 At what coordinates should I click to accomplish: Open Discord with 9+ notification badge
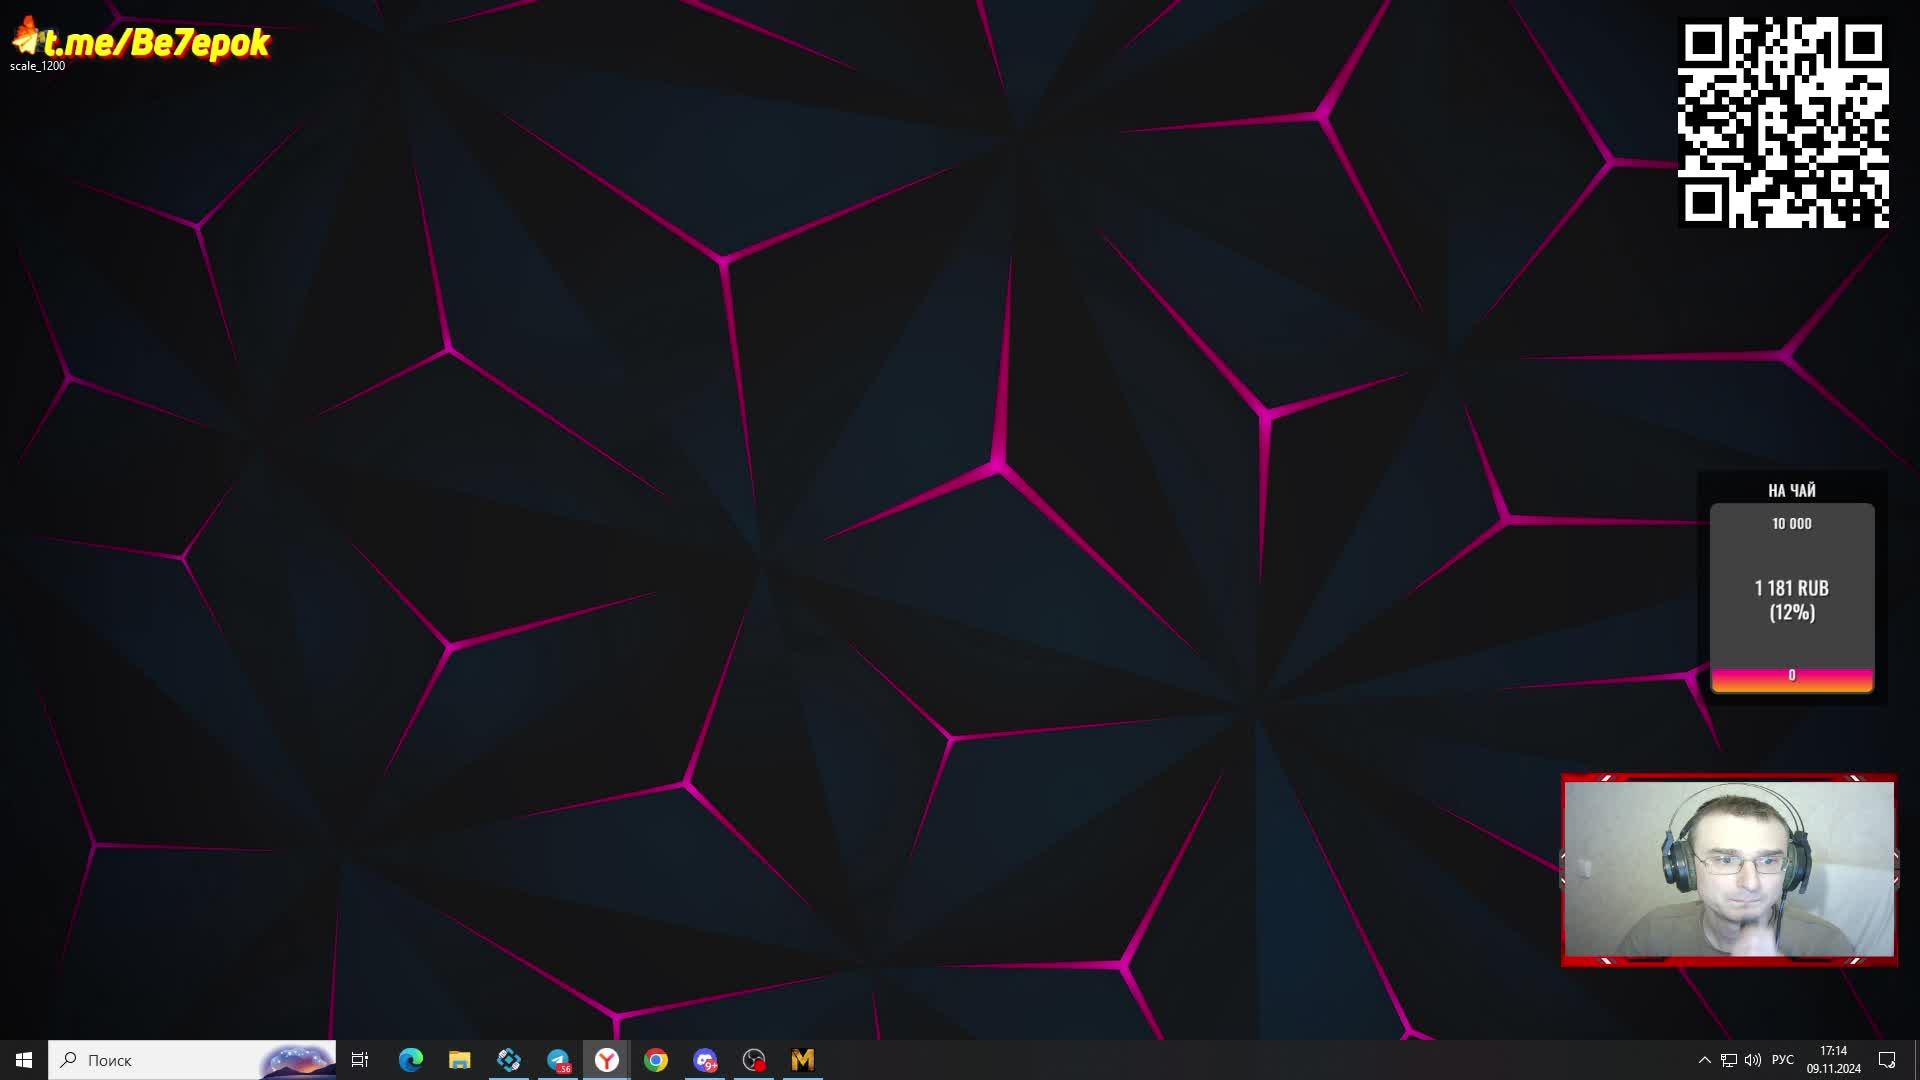(705, 1060)
